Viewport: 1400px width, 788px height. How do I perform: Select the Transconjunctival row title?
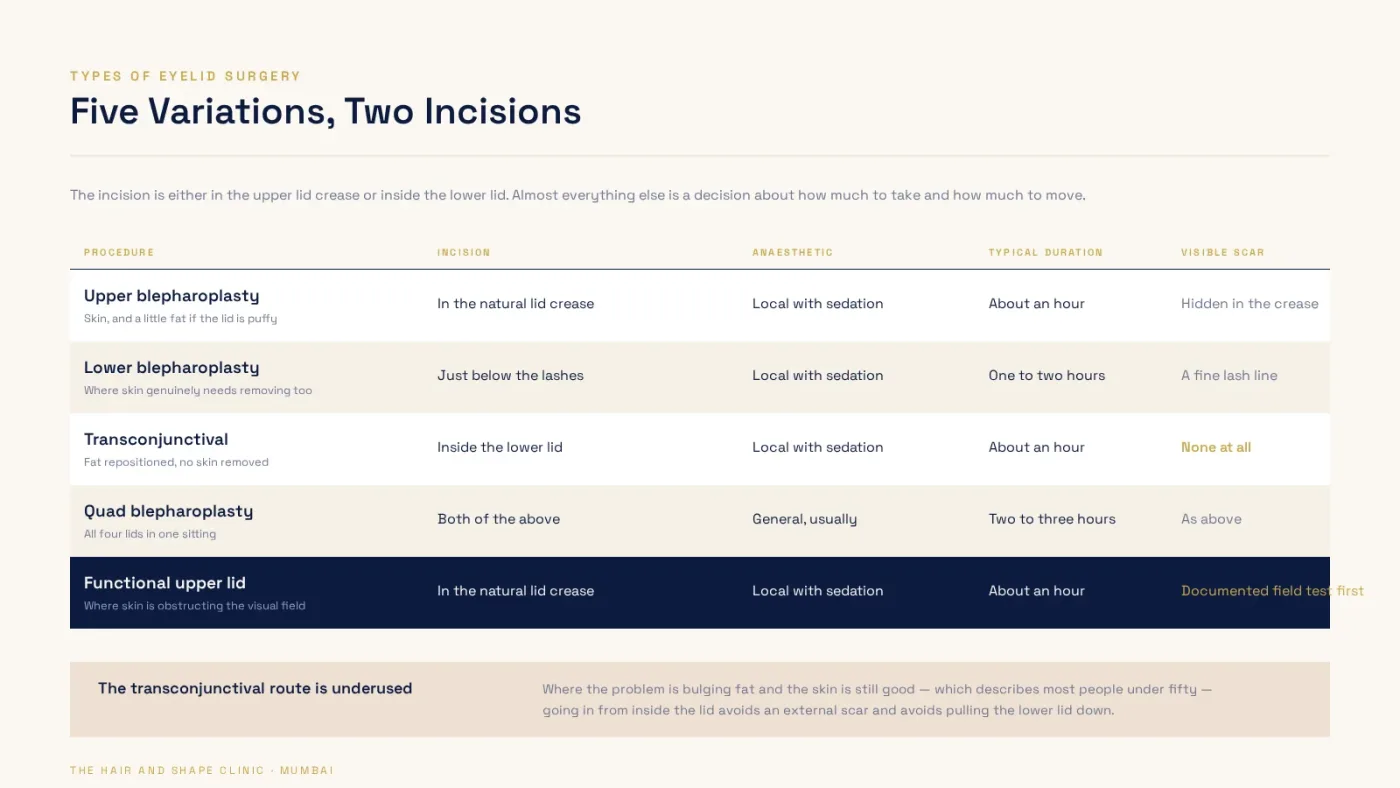click(156, 439)
